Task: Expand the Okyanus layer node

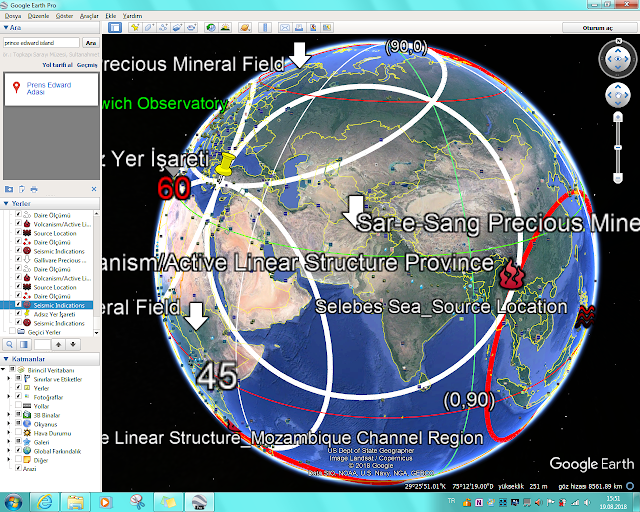Action: point(9,423)
